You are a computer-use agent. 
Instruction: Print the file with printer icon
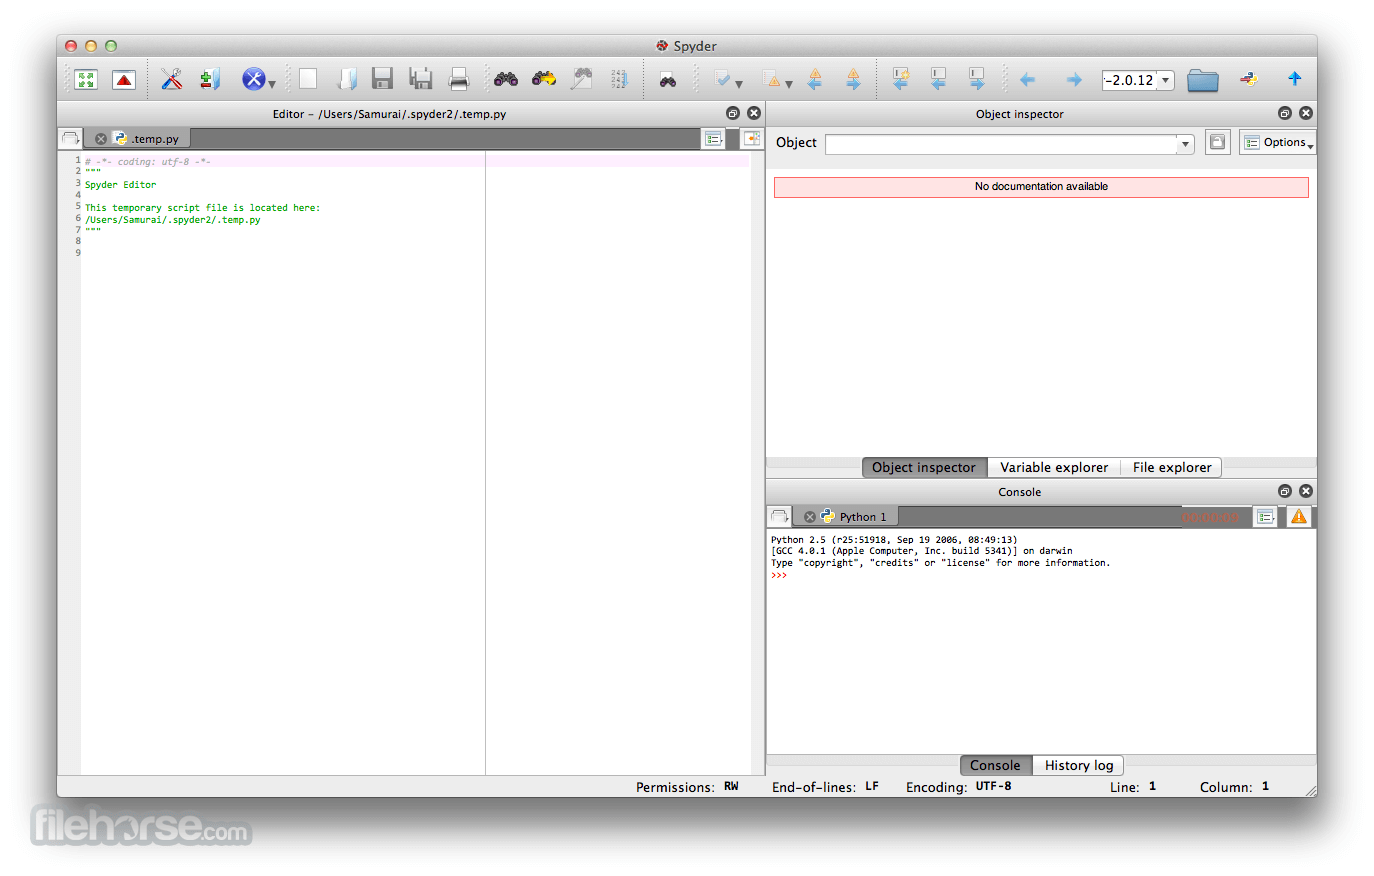coord(458,79)
